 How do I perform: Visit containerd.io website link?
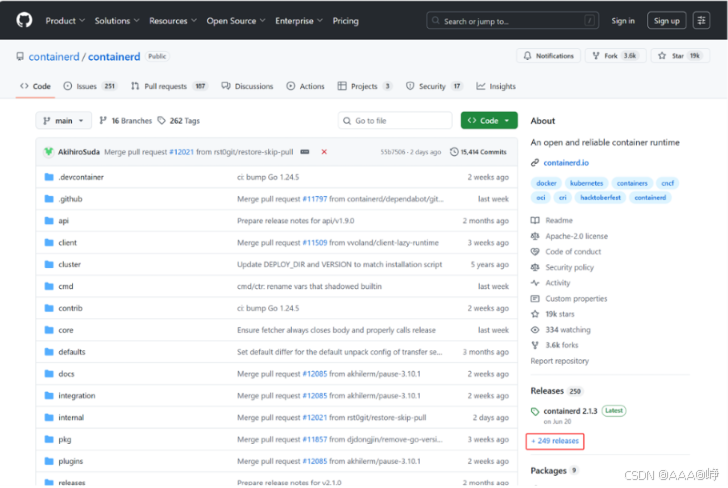[566, 163]
